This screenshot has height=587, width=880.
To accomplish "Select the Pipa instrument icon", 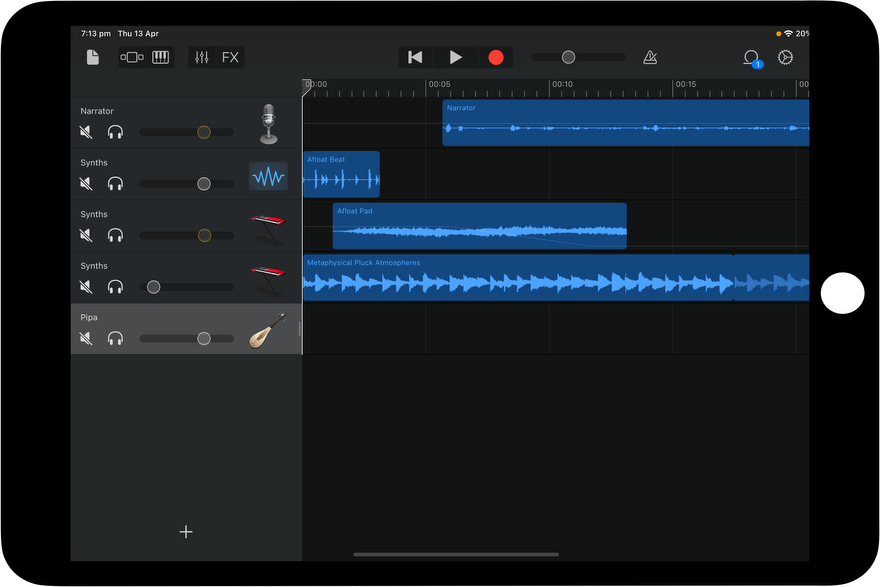I will 267,330.
